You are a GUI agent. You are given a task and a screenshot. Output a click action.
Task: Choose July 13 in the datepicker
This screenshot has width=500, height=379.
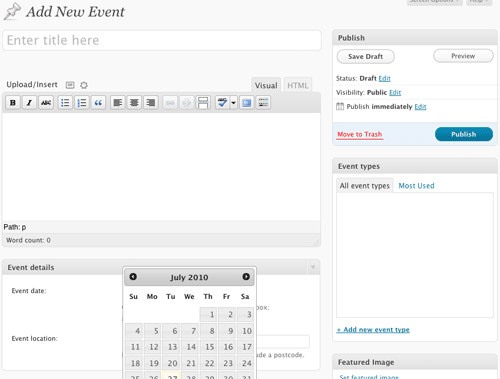pyautogui.click(x=171, y=347)
